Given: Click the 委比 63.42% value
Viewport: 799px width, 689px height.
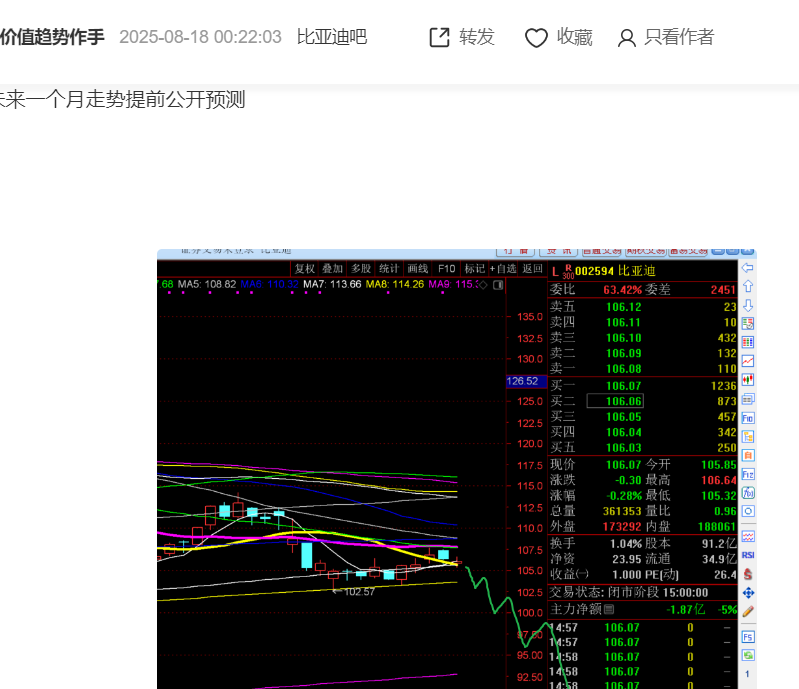Looking at the screenshot, I should click(622, 290).
